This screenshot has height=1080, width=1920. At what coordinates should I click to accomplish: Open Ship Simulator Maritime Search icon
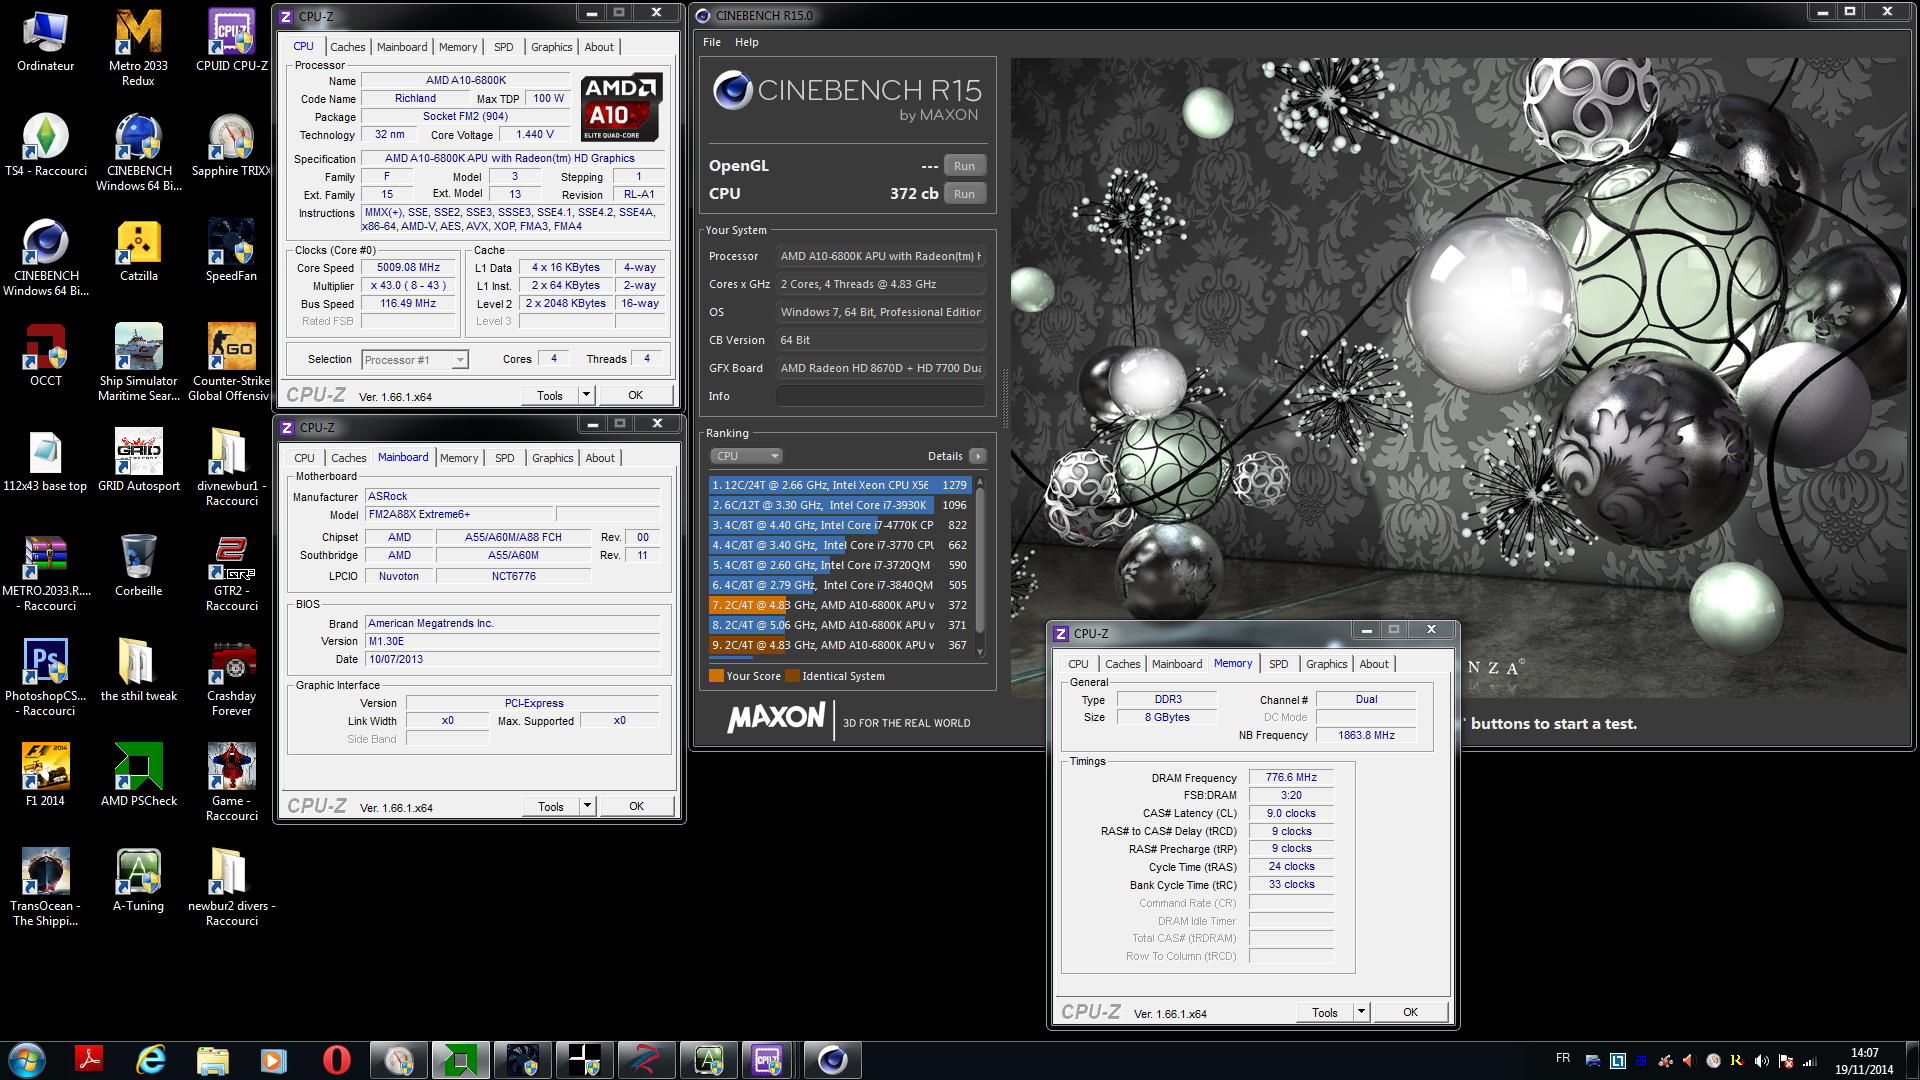tap(138, 362)
